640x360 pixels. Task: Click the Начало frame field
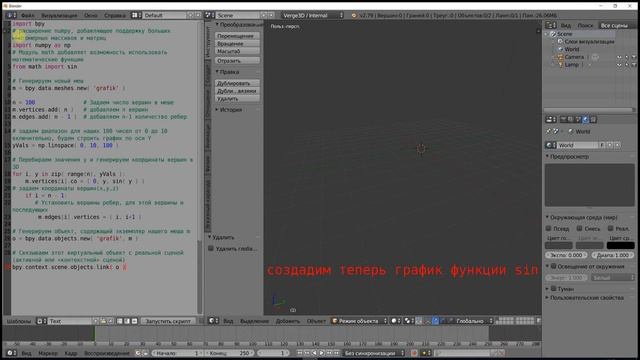tap(178, 353)
